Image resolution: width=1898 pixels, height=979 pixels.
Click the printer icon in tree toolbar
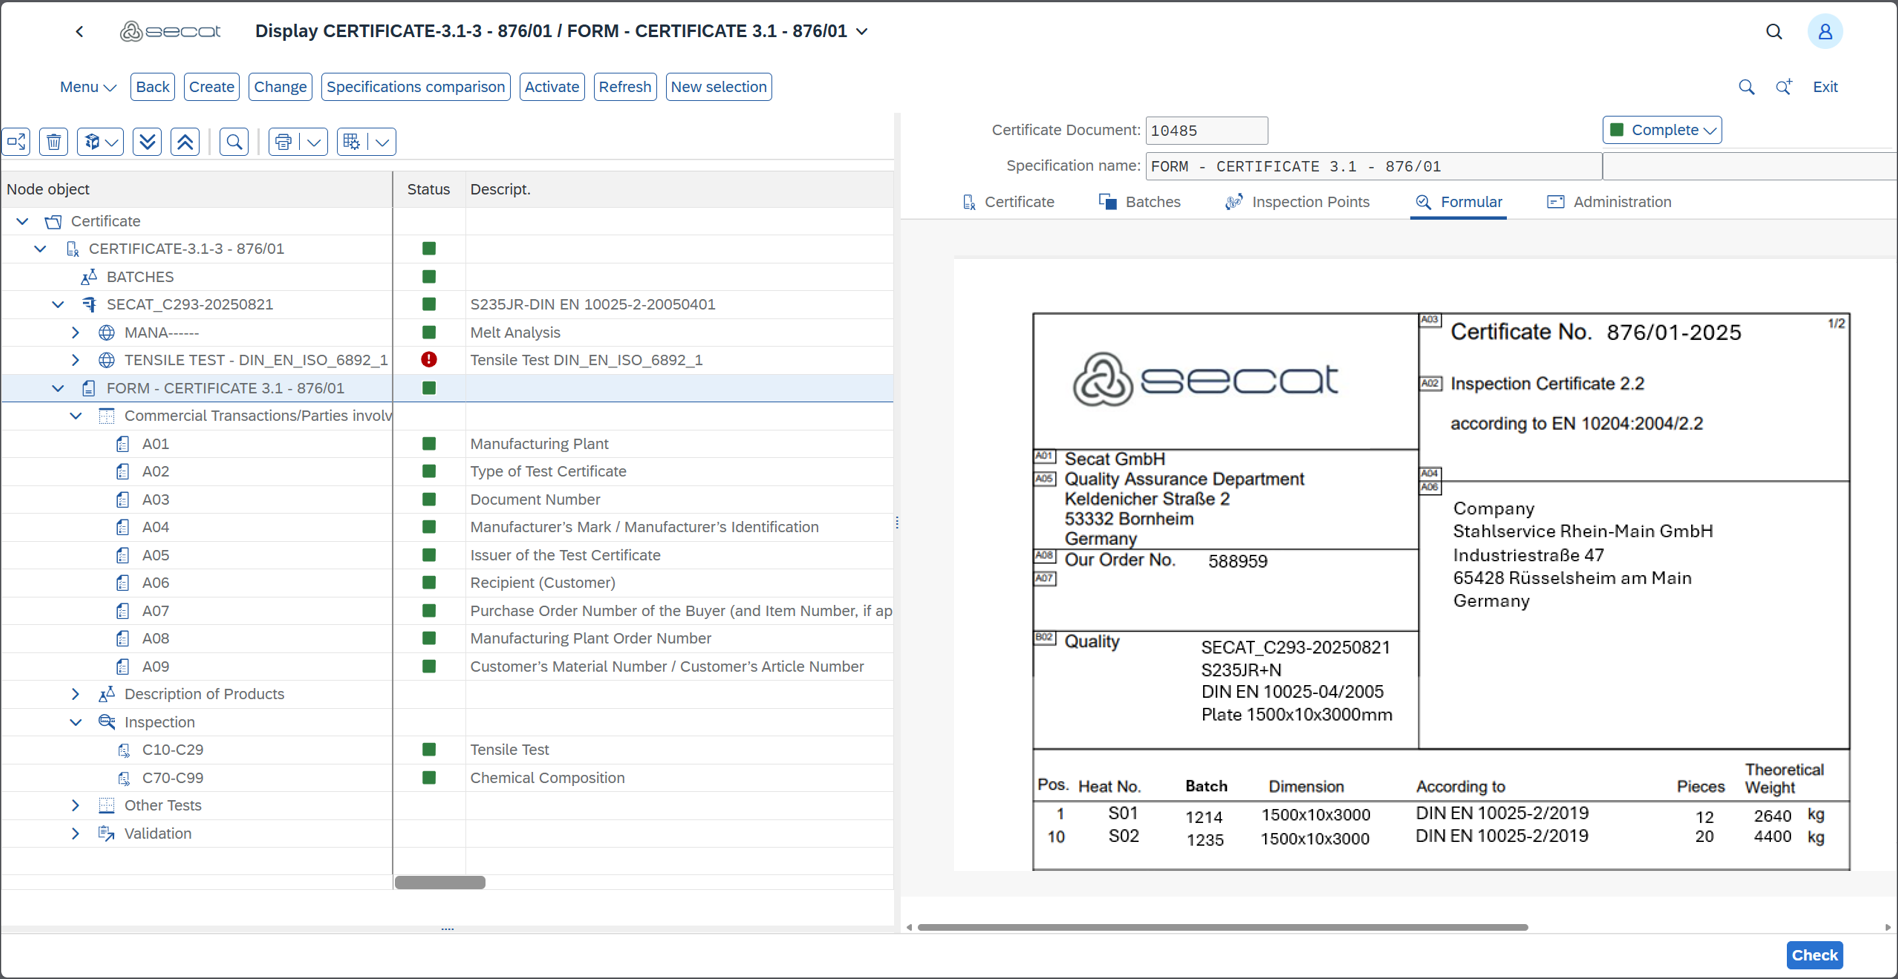pos(284,142)
